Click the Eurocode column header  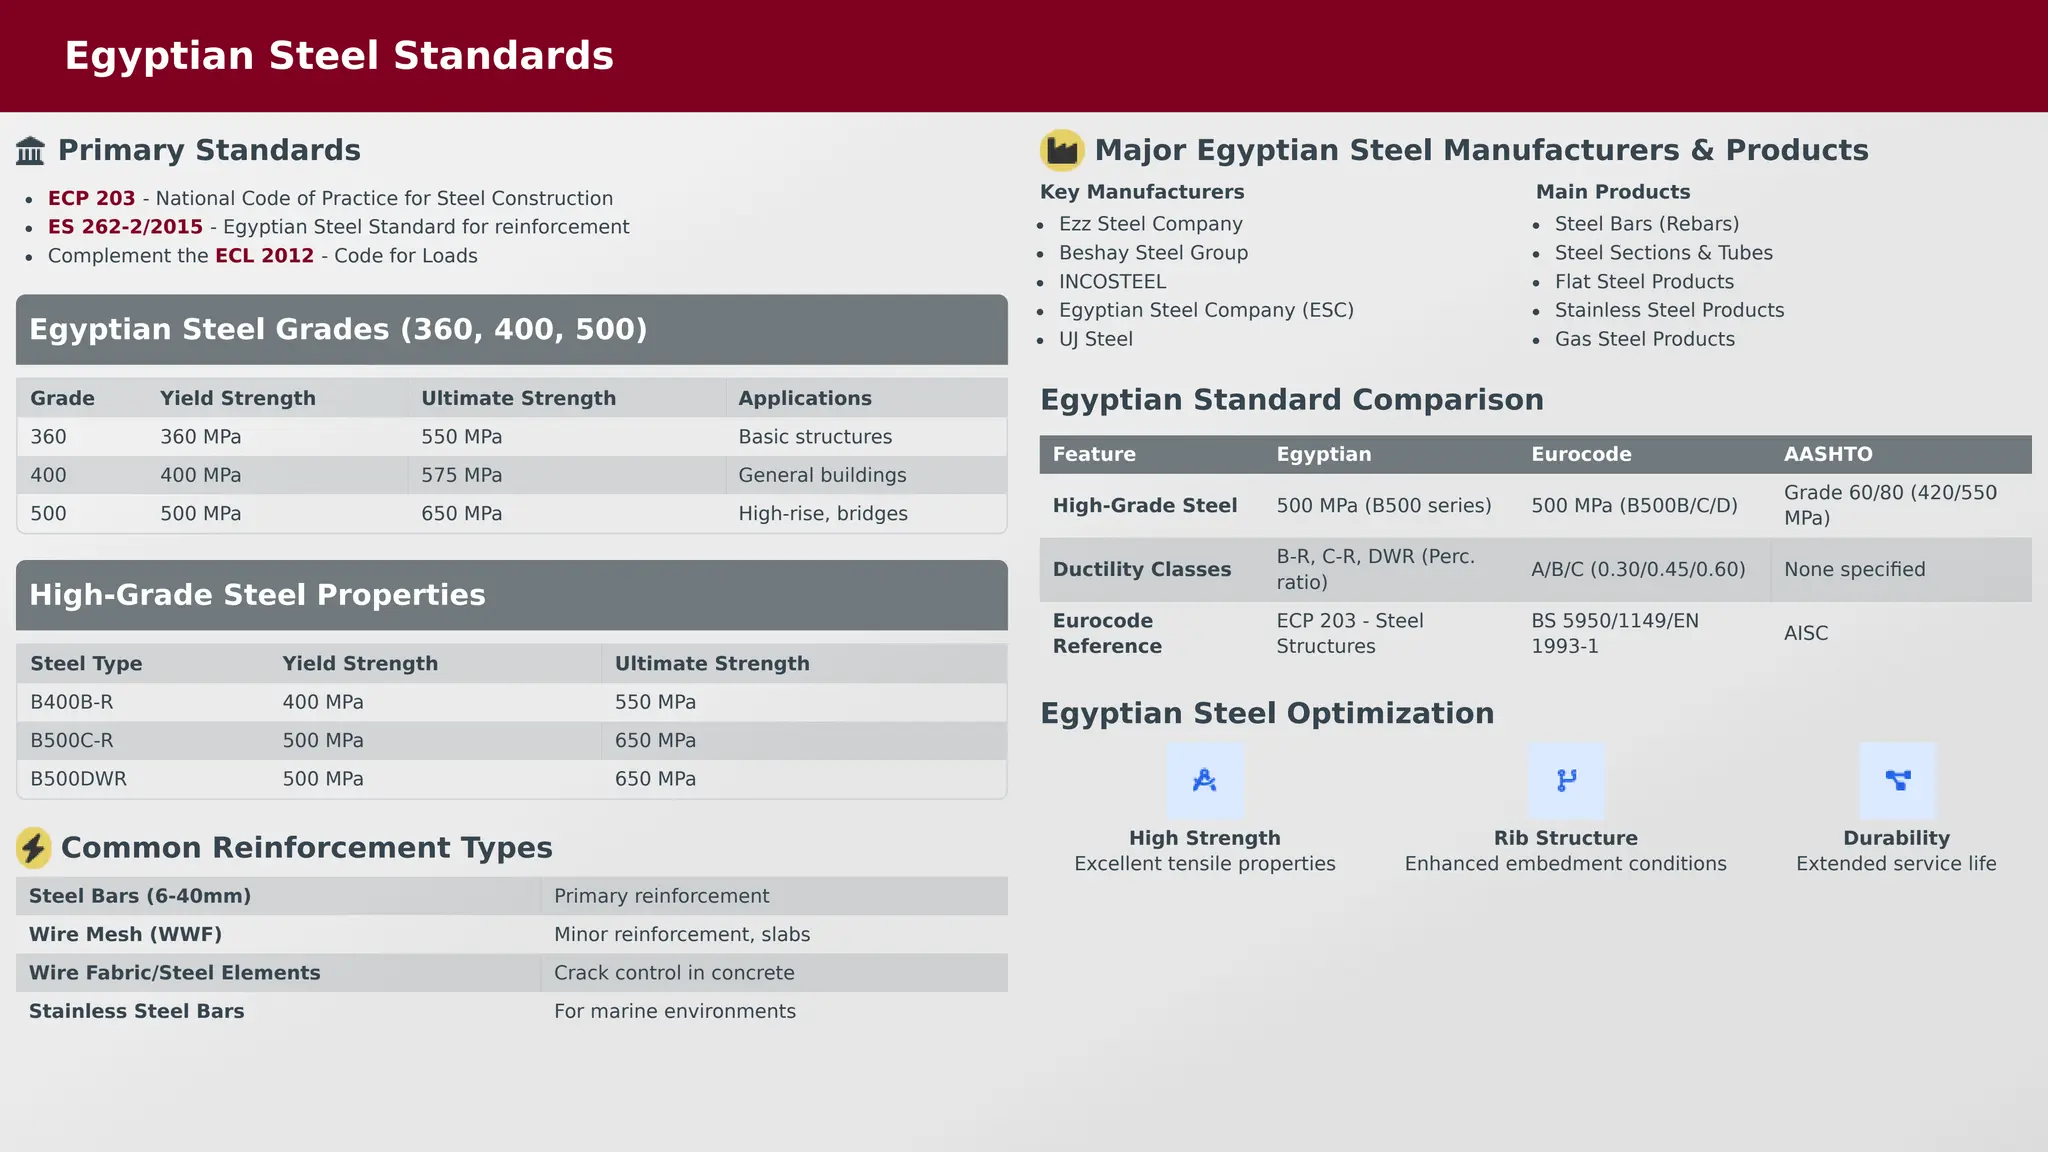(x=1581, y=455)
